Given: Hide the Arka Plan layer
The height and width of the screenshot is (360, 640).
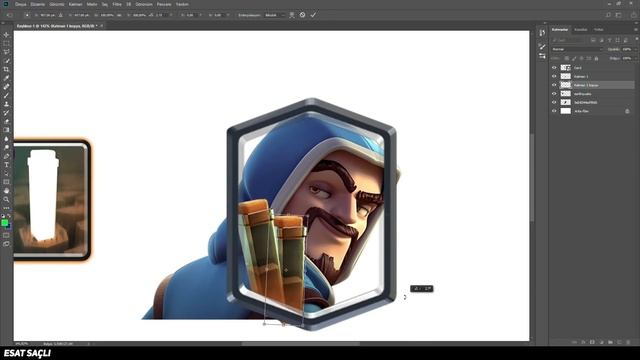Looking at the screenshot, I should (554, 111).
